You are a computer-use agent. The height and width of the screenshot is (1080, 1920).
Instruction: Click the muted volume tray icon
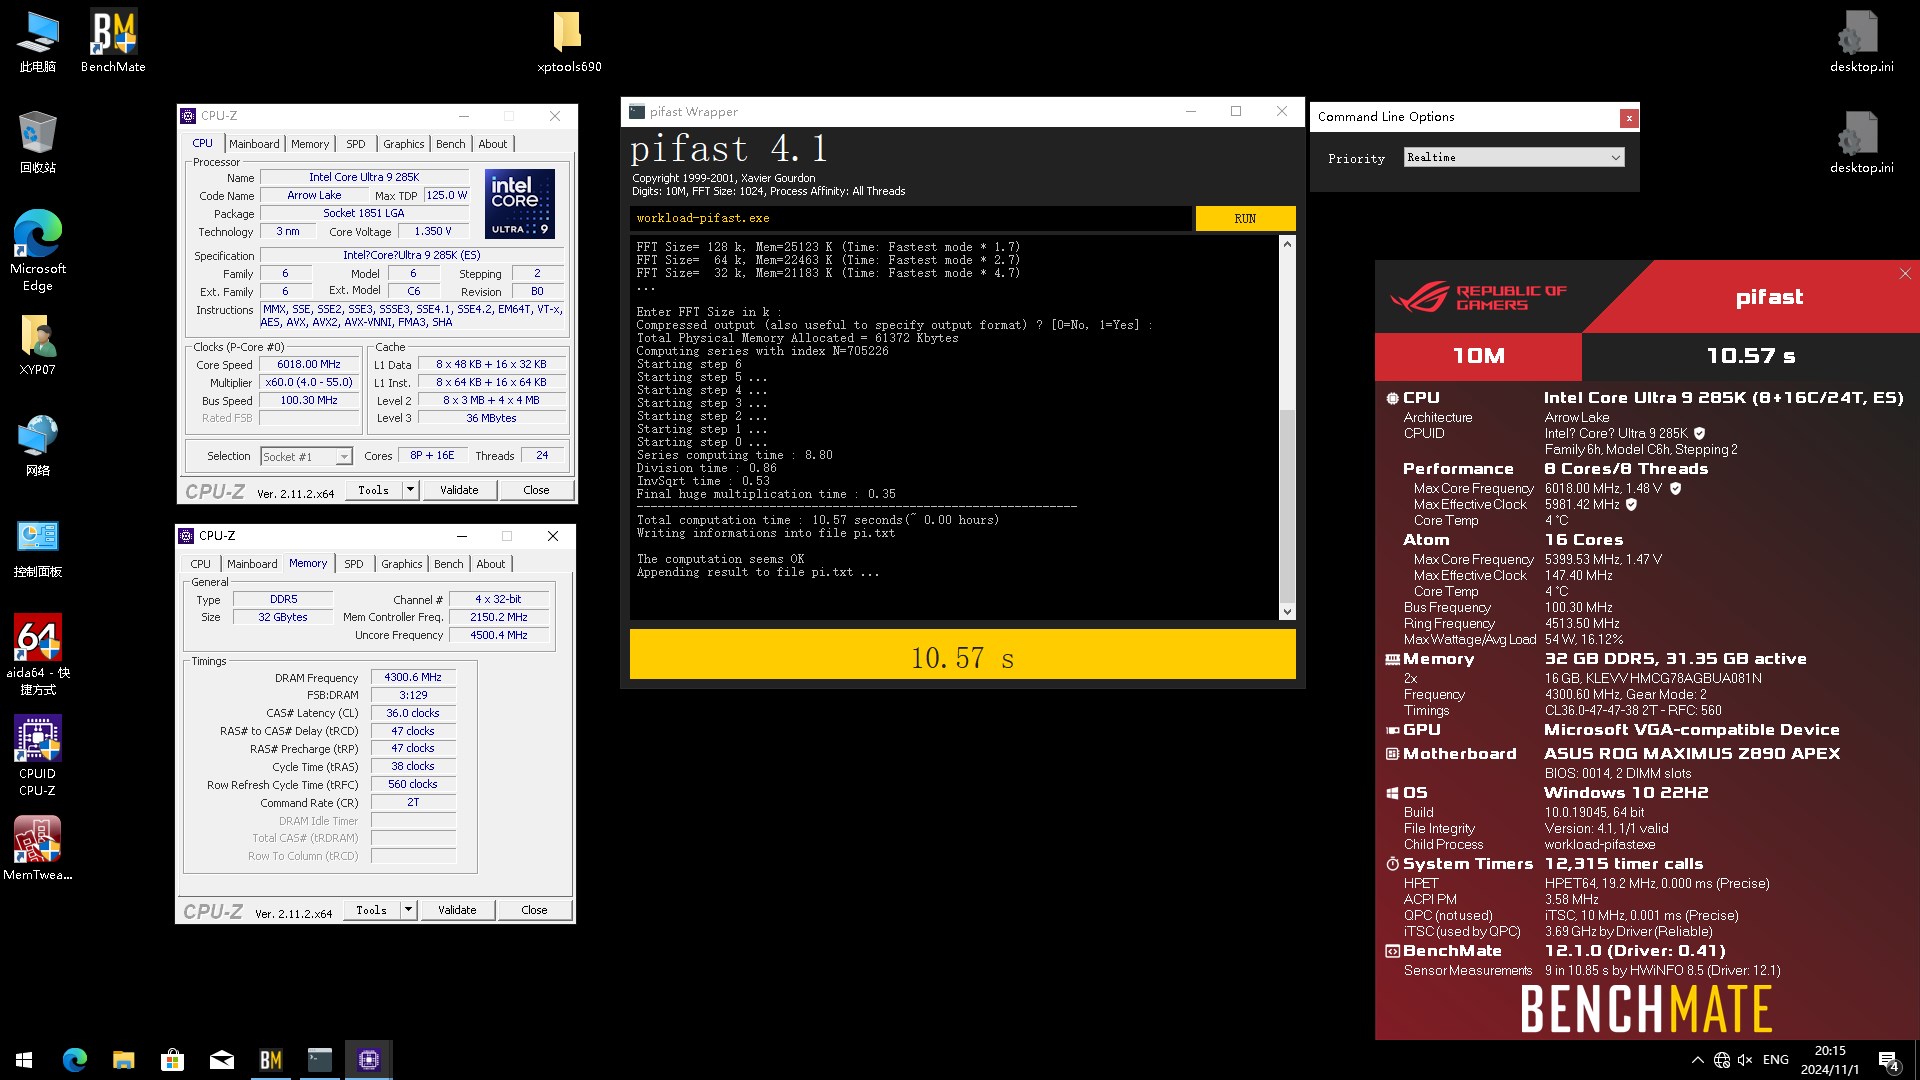coord(1746,1060)
